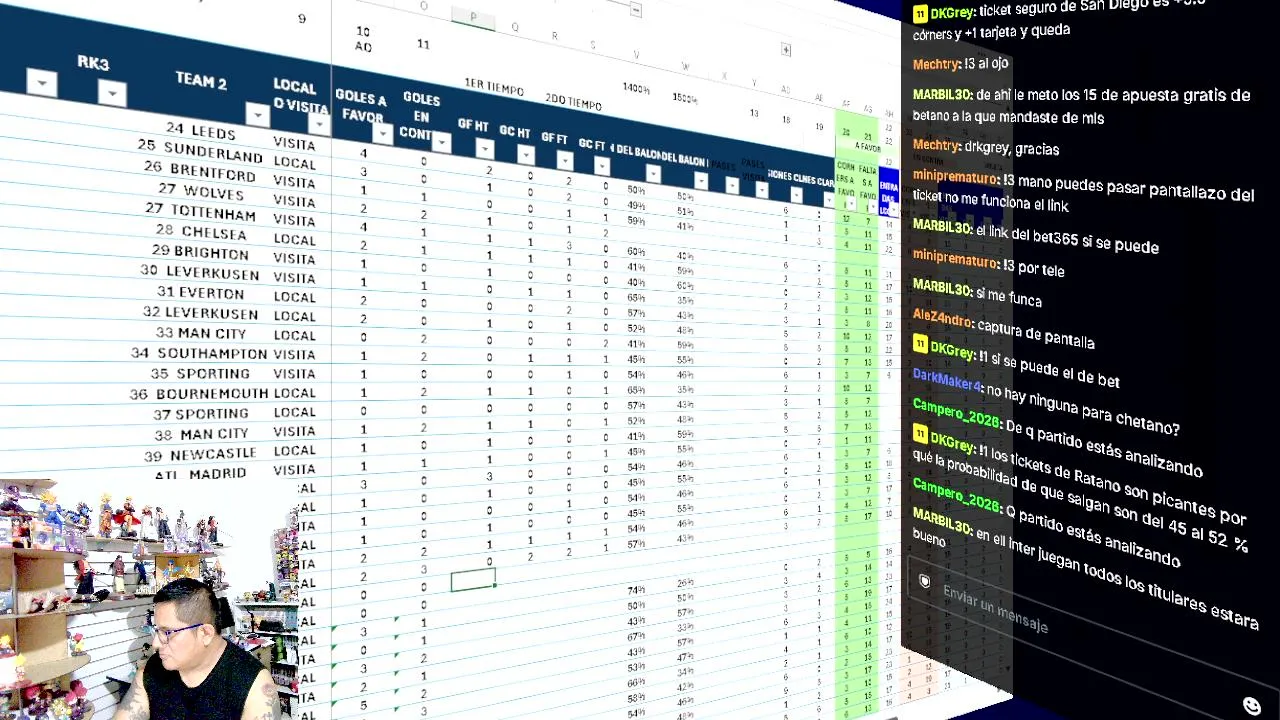Select the column Q header
The height and width of the screenshot is (720, 1280).
pos(515,26)
